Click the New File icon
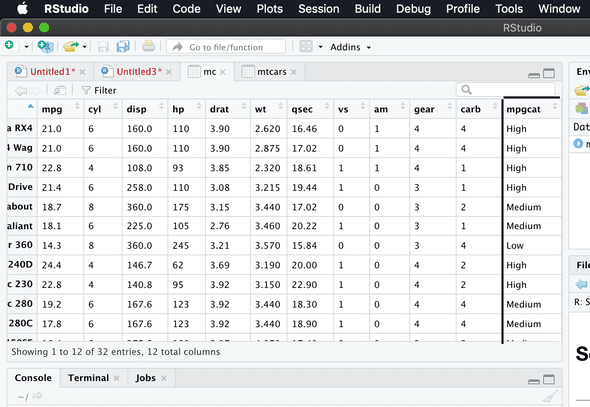 (10, 46)
